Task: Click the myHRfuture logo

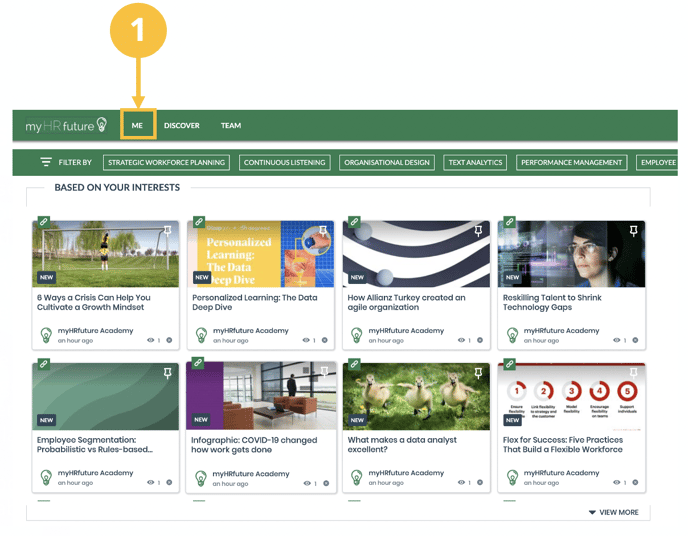Action: coord(66,126)
